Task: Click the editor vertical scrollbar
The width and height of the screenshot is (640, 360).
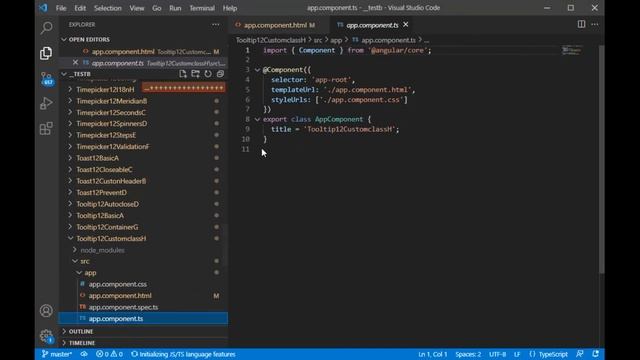Action: 601,159
